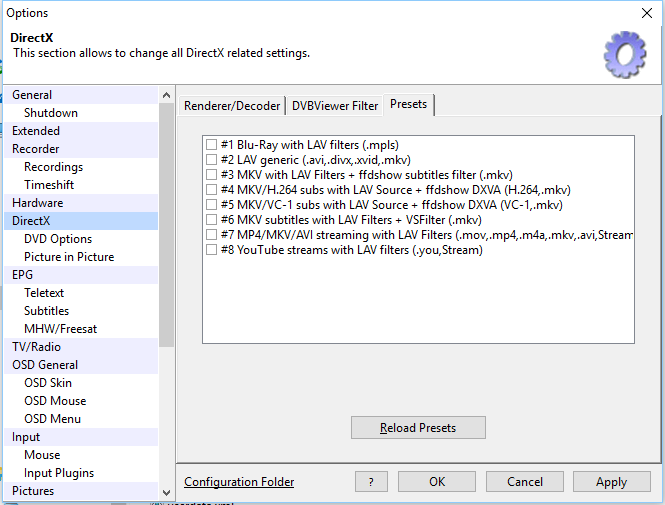The image size is (665, 505).
Task: Open the OSD Skin settings section
Action: [48, 383]
